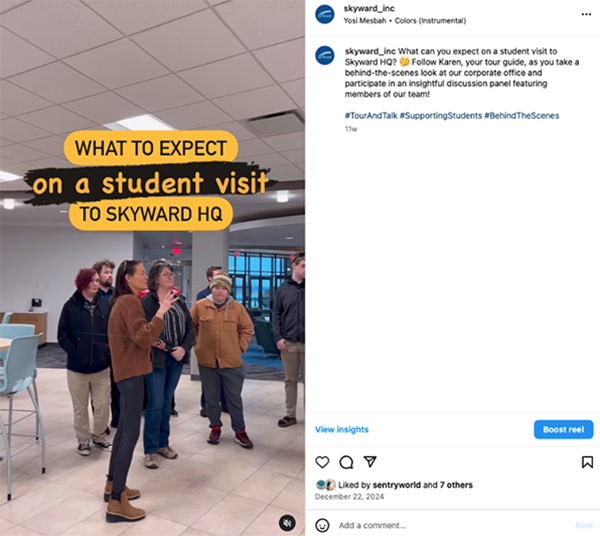Open comments via the speech bubble icon
Screen dimensions: 600x536
tap(346, 462)
